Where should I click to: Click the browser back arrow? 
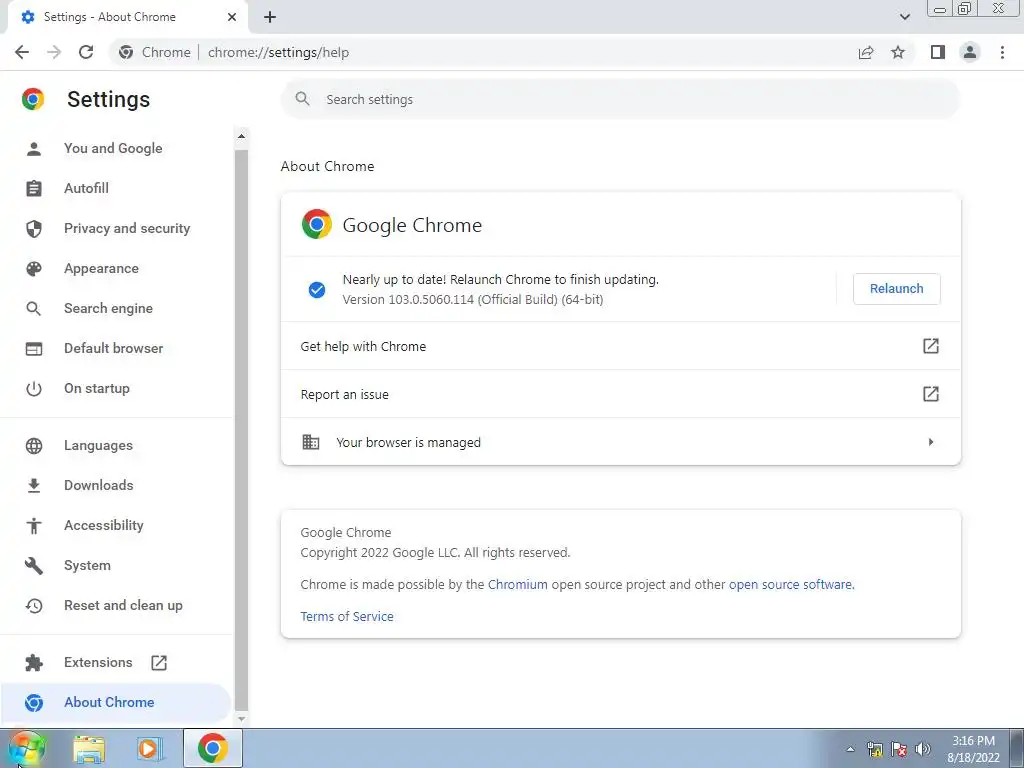click(x=22, y=52)
